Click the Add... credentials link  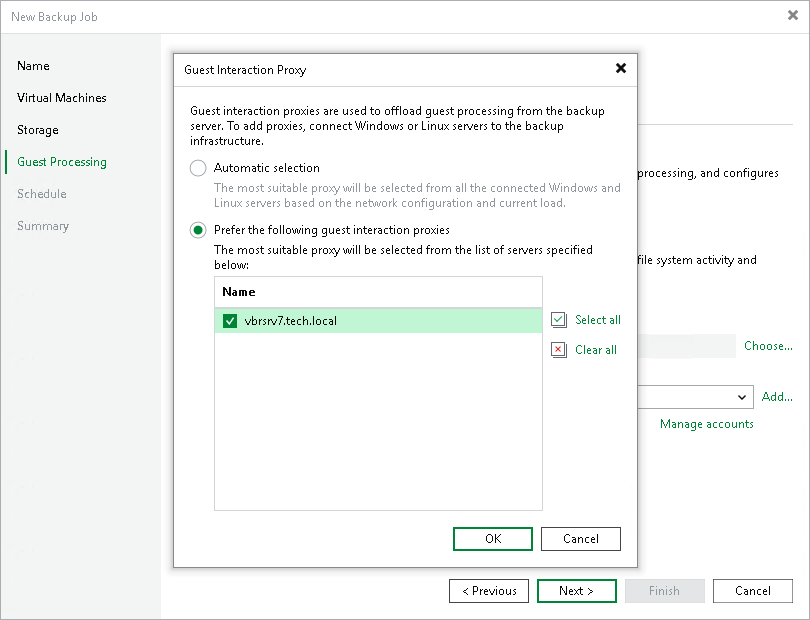pos(777,397)
